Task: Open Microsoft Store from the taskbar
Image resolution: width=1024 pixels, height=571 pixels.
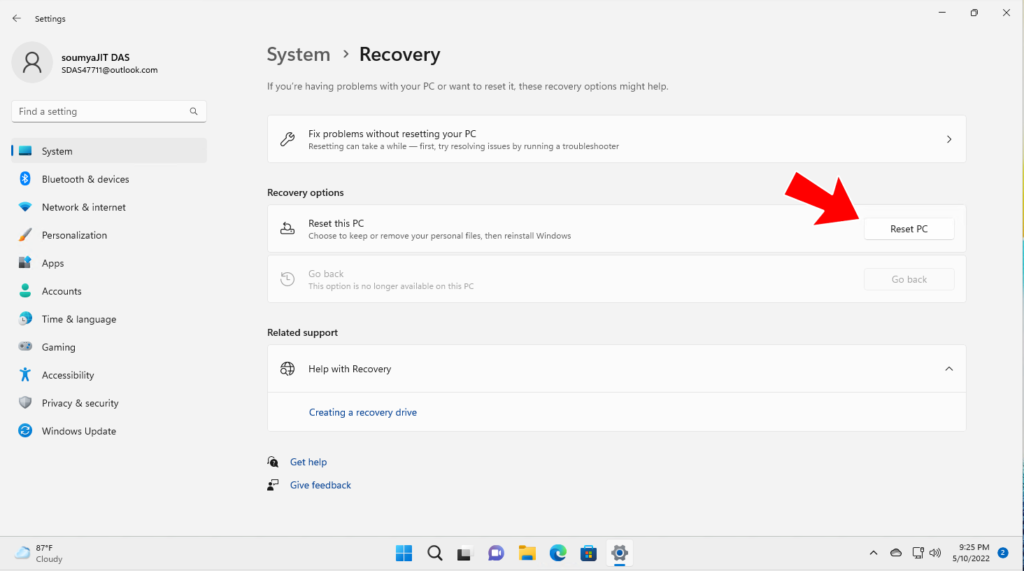Action: [588, 553]
